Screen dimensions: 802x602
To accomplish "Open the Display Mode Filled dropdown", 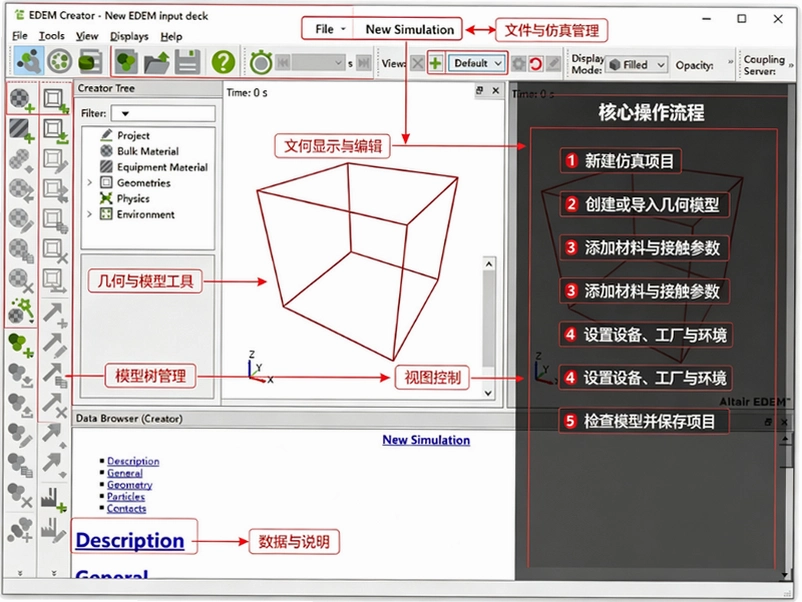I will click(637, 64).
